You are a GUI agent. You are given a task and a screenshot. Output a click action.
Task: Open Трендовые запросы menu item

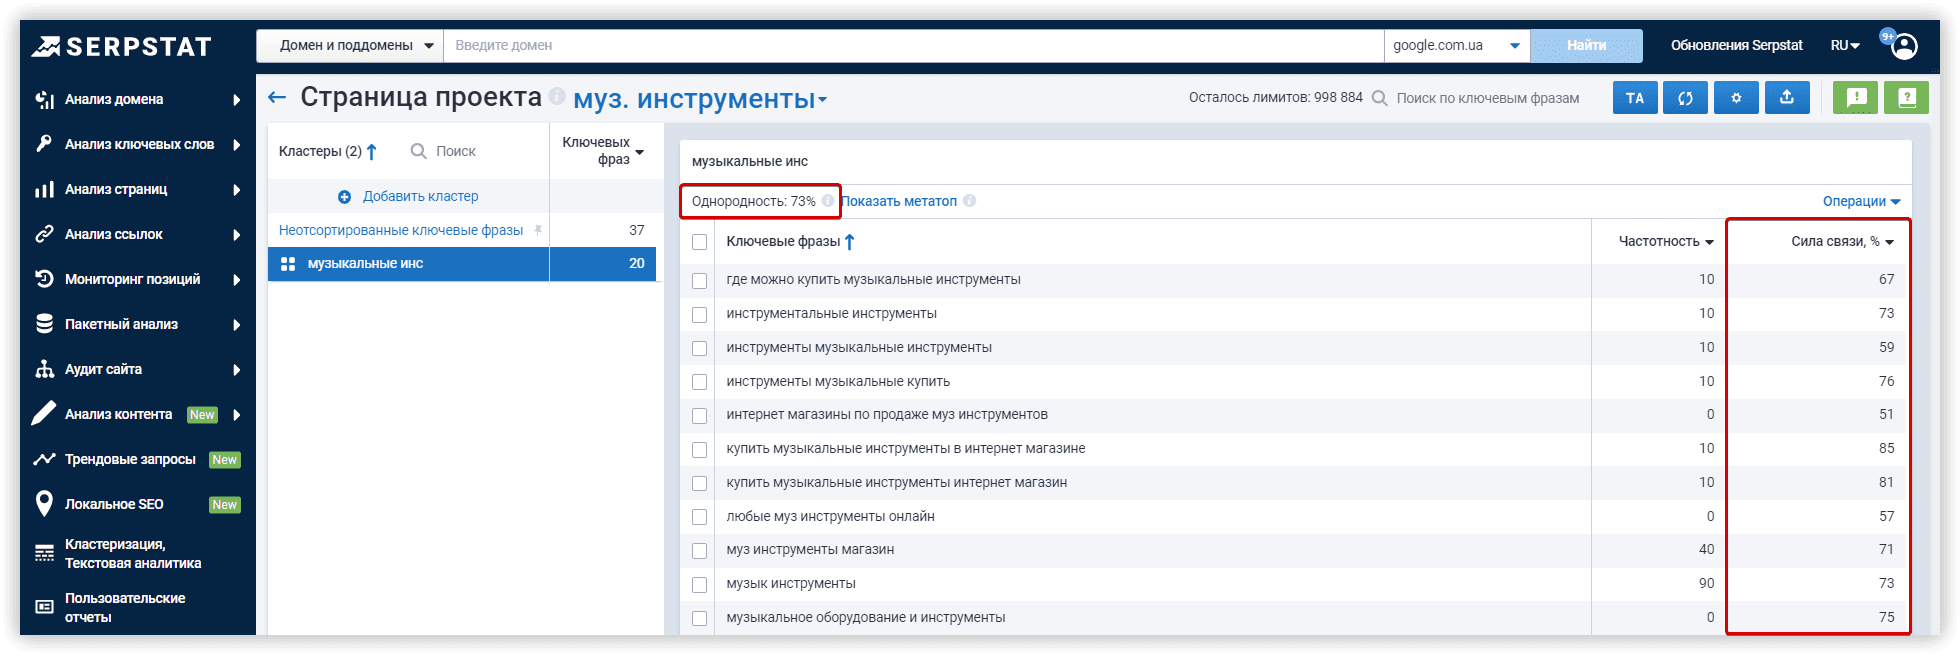130,459
